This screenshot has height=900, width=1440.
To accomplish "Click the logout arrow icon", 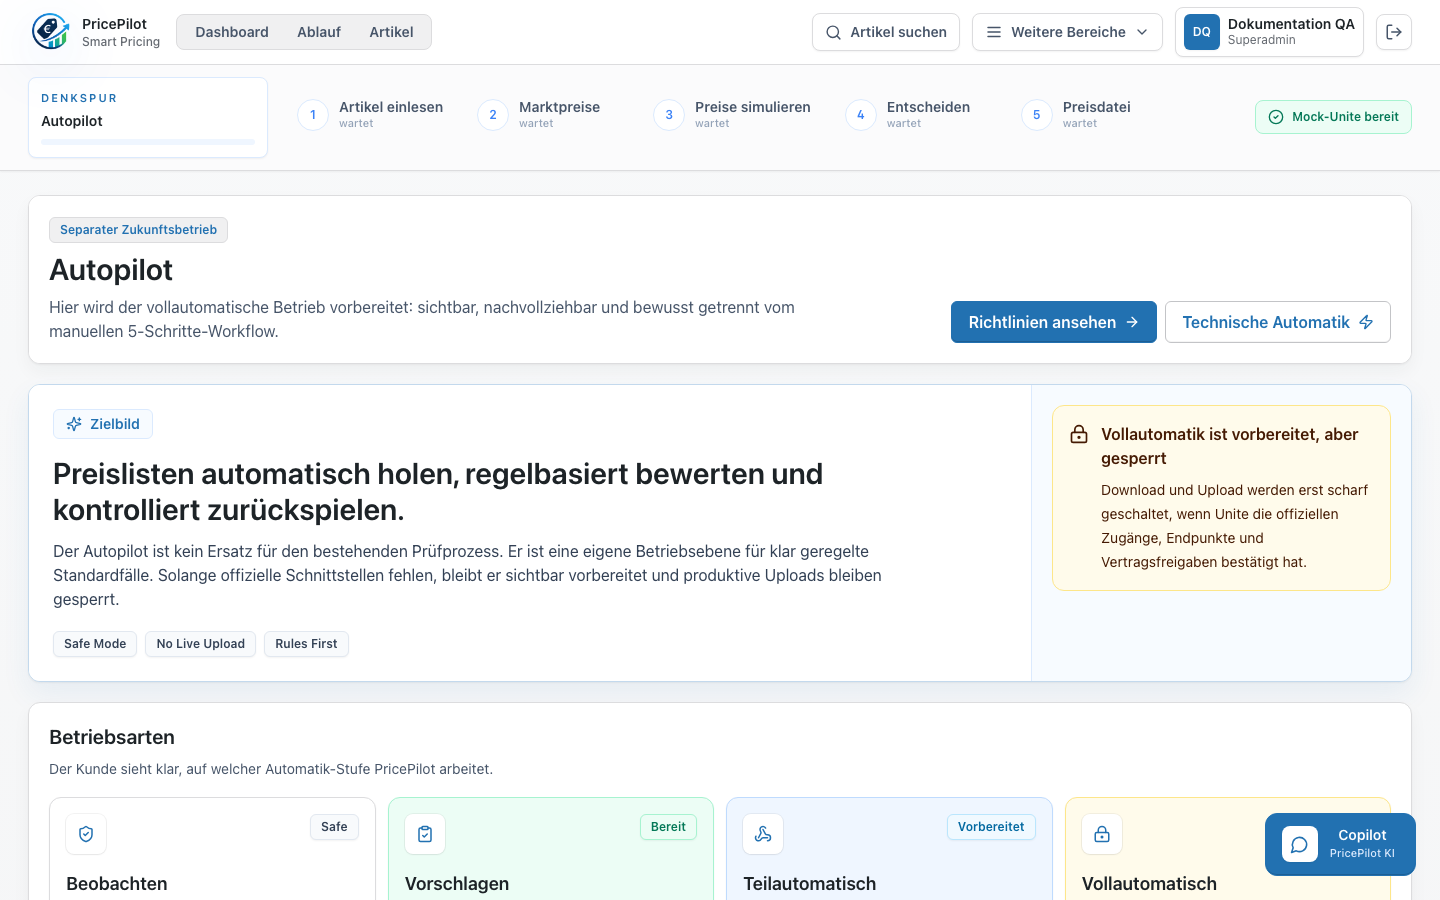I will tap(1394, 32).
